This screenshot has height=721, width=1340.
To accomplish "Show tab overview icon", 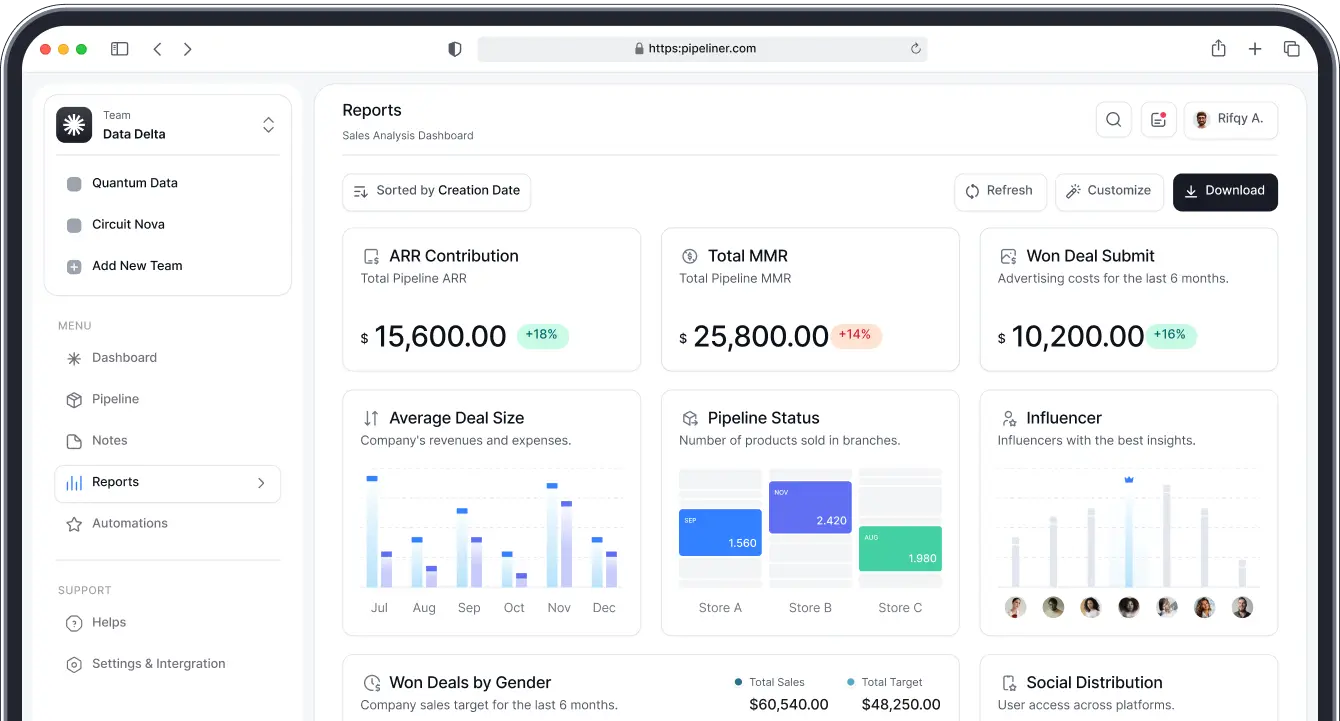I will [x=1292, y=49].
